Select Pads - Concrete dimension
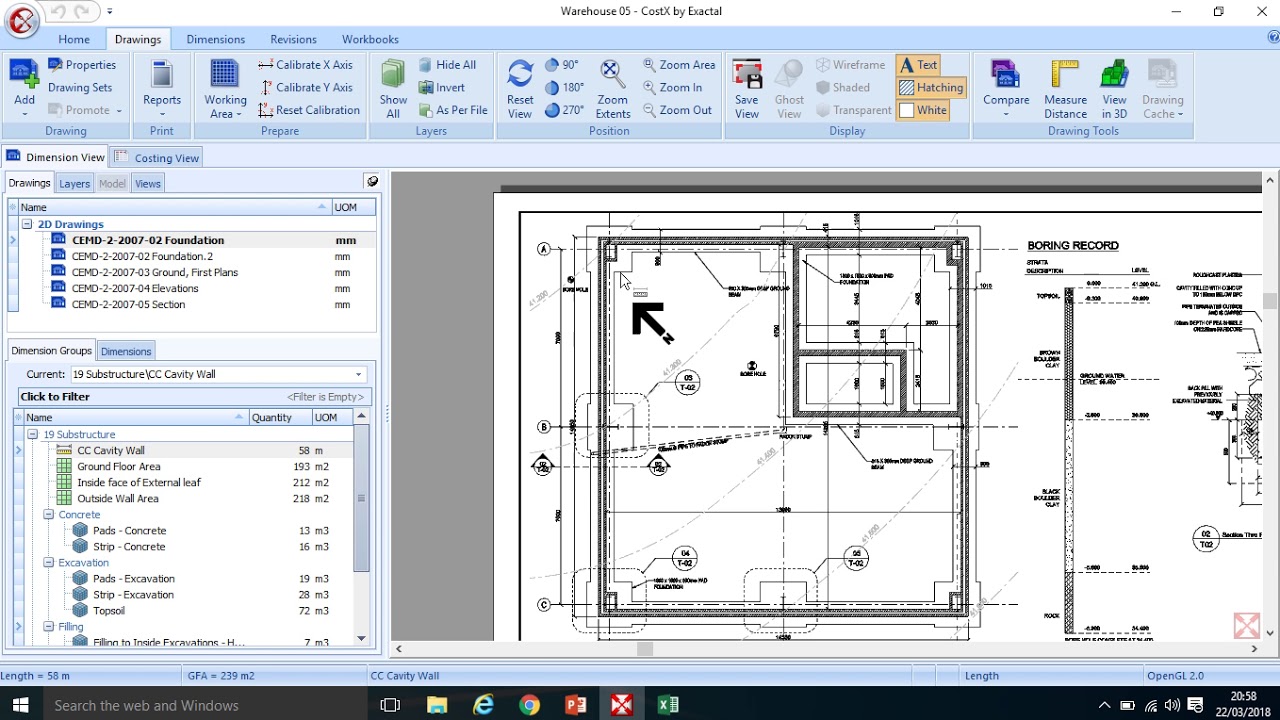This screenshot has width=1280, height=720. (x=130, y=530)
